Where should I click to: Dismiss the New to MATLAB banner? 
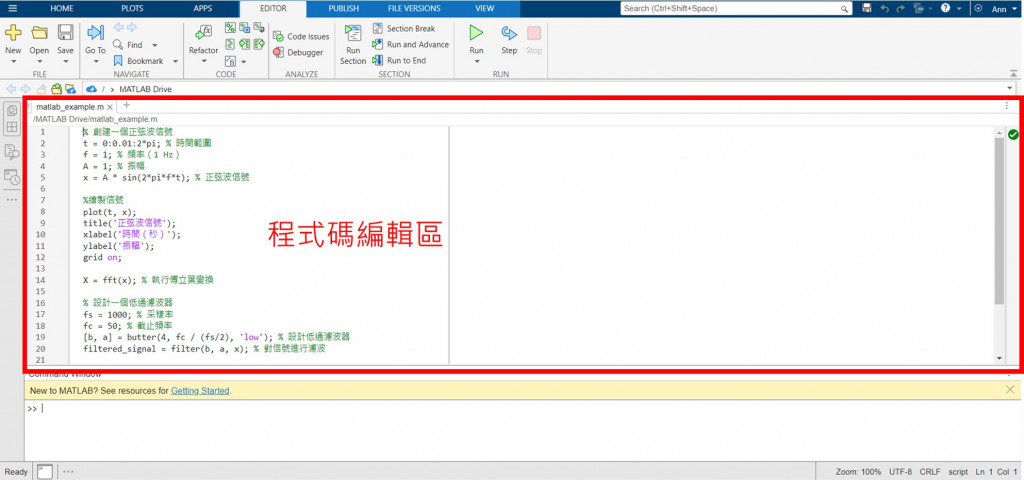click(x=1010, y=390)
